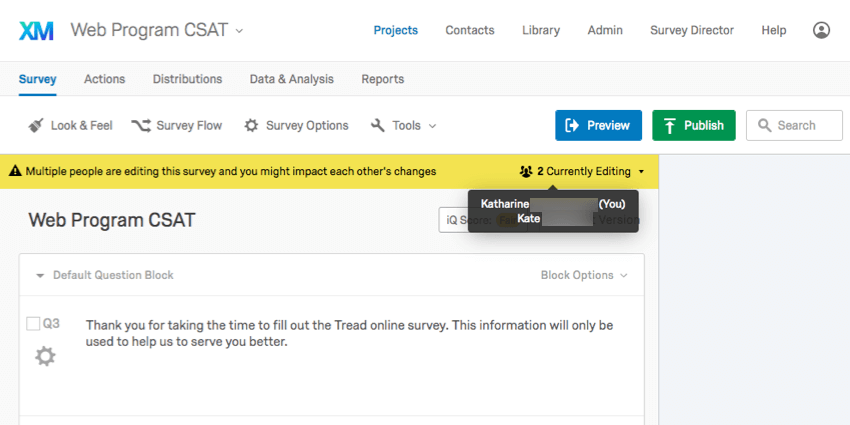Click the Web Program CSAT survey title
The height and width of the screenshot is (425, 850).
click(112, 220)
